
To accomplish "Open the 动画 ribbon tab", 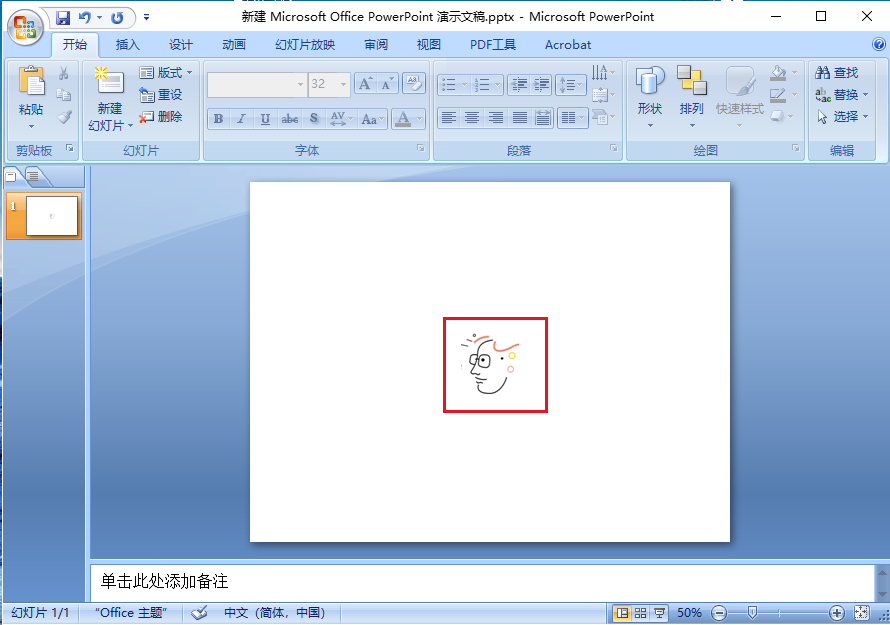I will coord(233,45).
